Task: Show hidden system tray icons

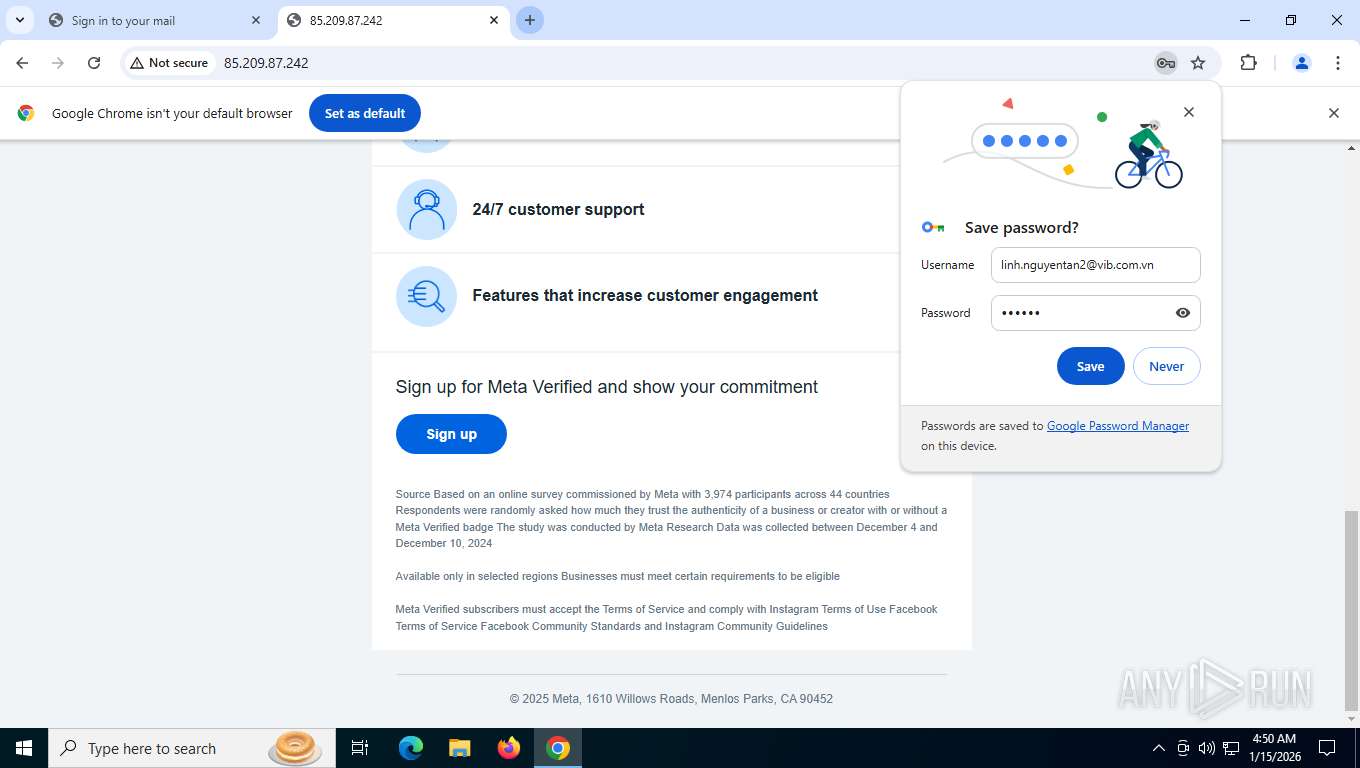Action: (1159, 748)
